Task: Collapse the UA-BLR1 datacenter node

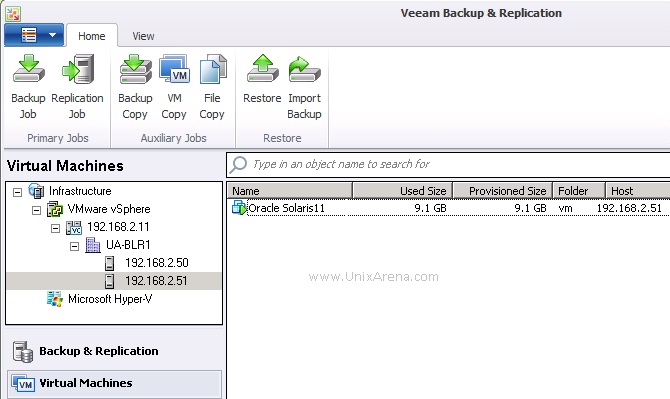Action: click(74, 246)
